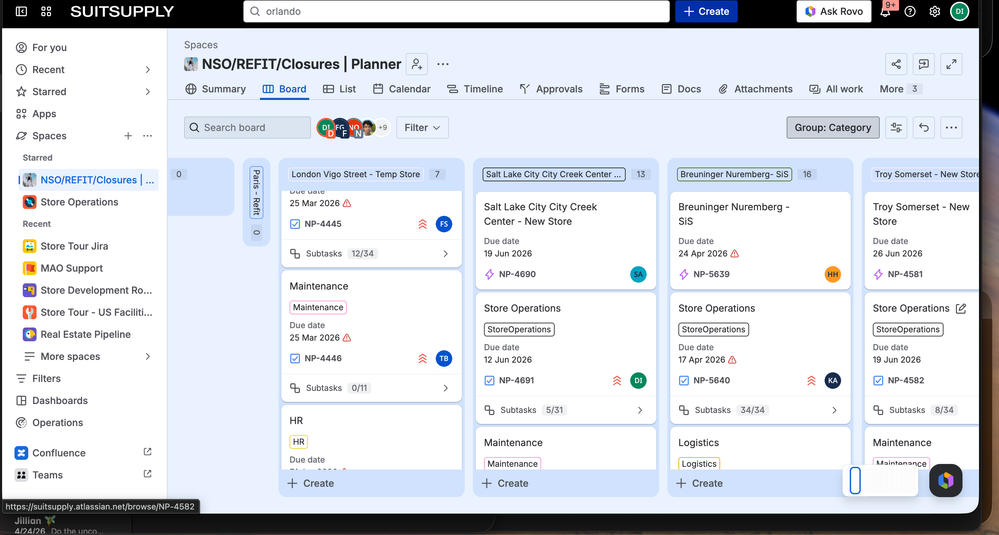Switch to the Summary tab
Image resolution: width=999 pixels, height=535 pixels.
215,89
